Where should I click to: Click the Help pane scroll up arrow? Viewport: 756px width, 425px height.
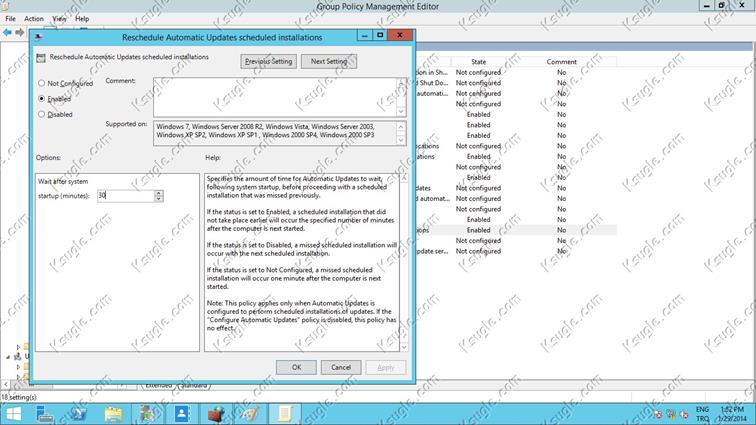(404, 178)
